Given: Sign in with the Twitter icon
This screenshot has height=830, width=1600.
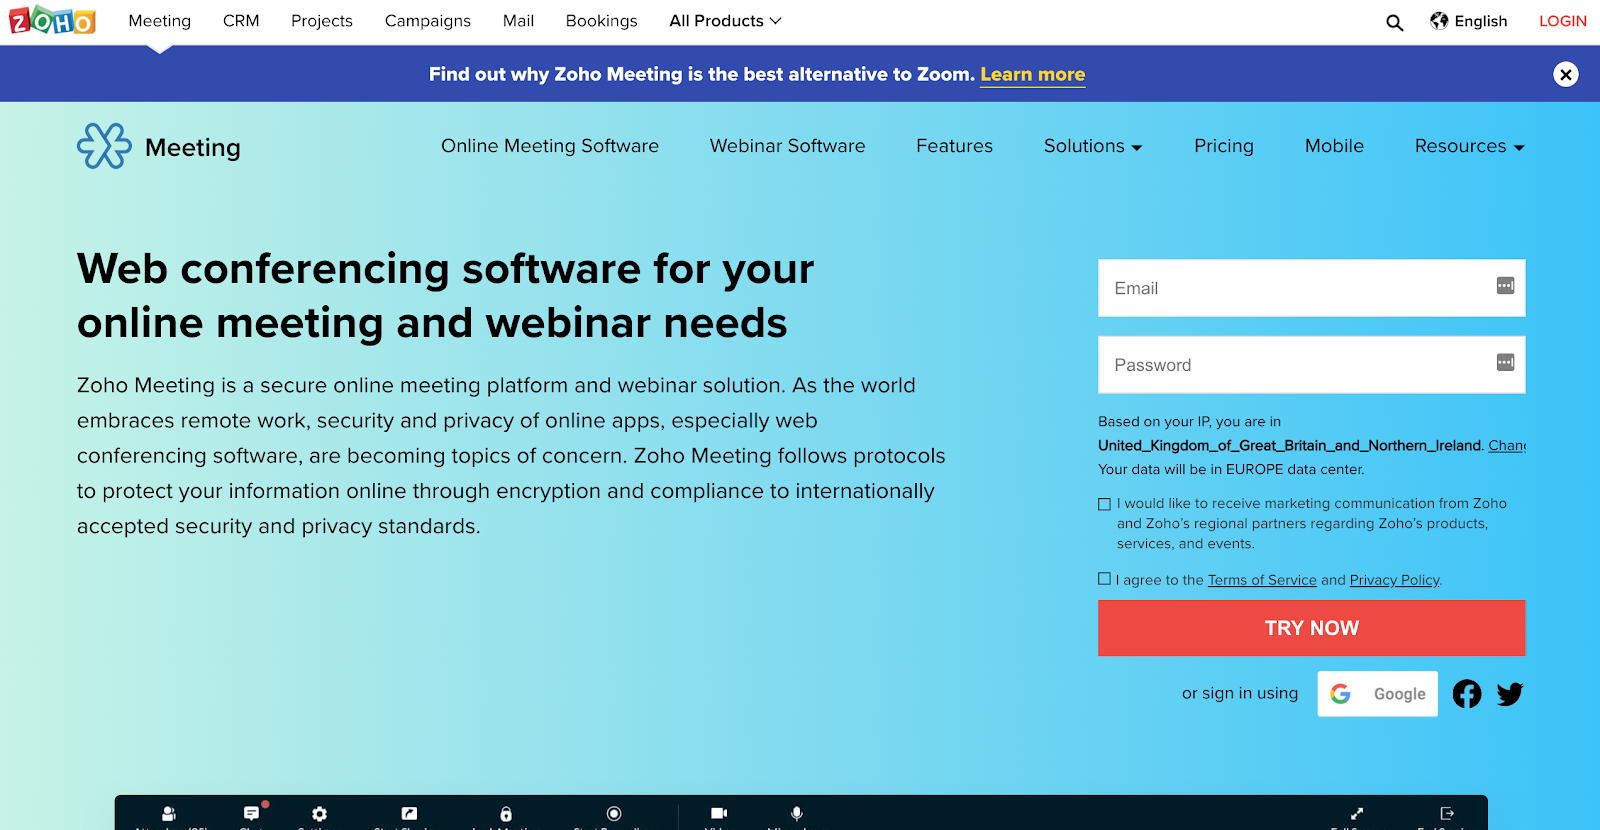Looking at the screenshot, I should tap(1510, 694).
